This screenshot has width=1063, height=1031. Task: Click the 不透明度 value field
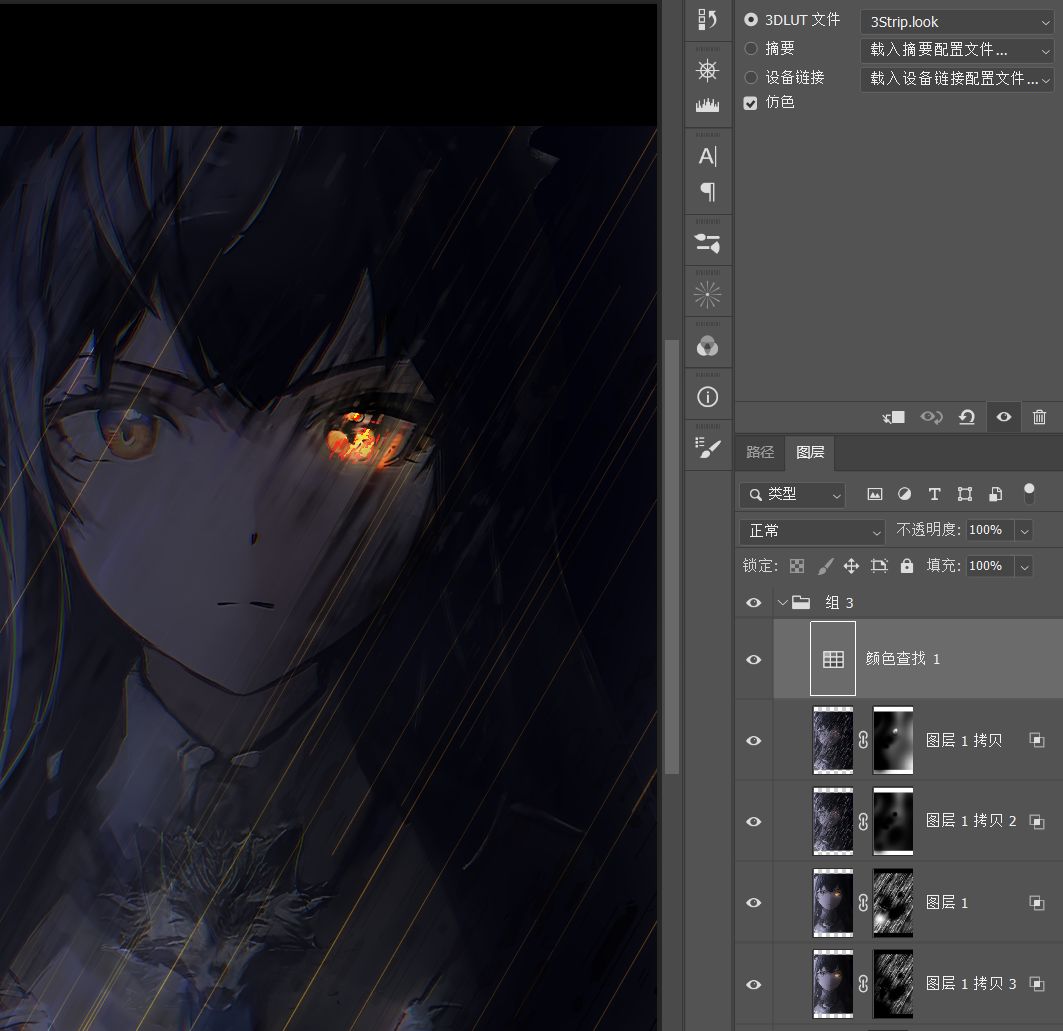(990, 530)
